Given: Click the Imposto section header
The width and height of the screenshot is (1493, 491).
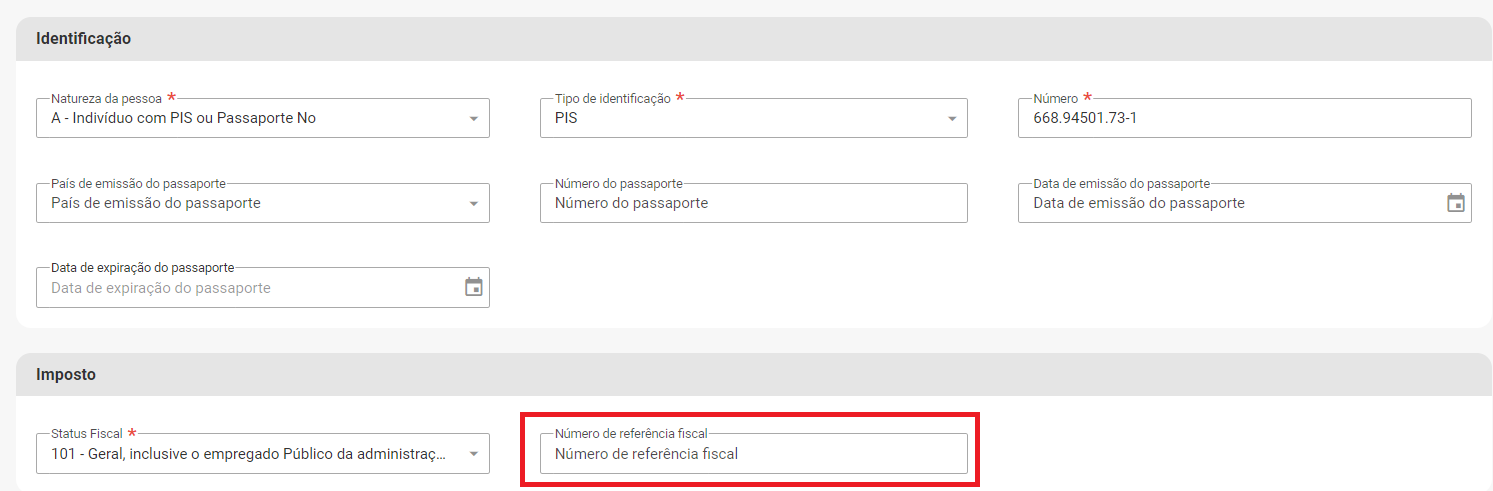Looking at the screenshot, I should pos(66,374).
